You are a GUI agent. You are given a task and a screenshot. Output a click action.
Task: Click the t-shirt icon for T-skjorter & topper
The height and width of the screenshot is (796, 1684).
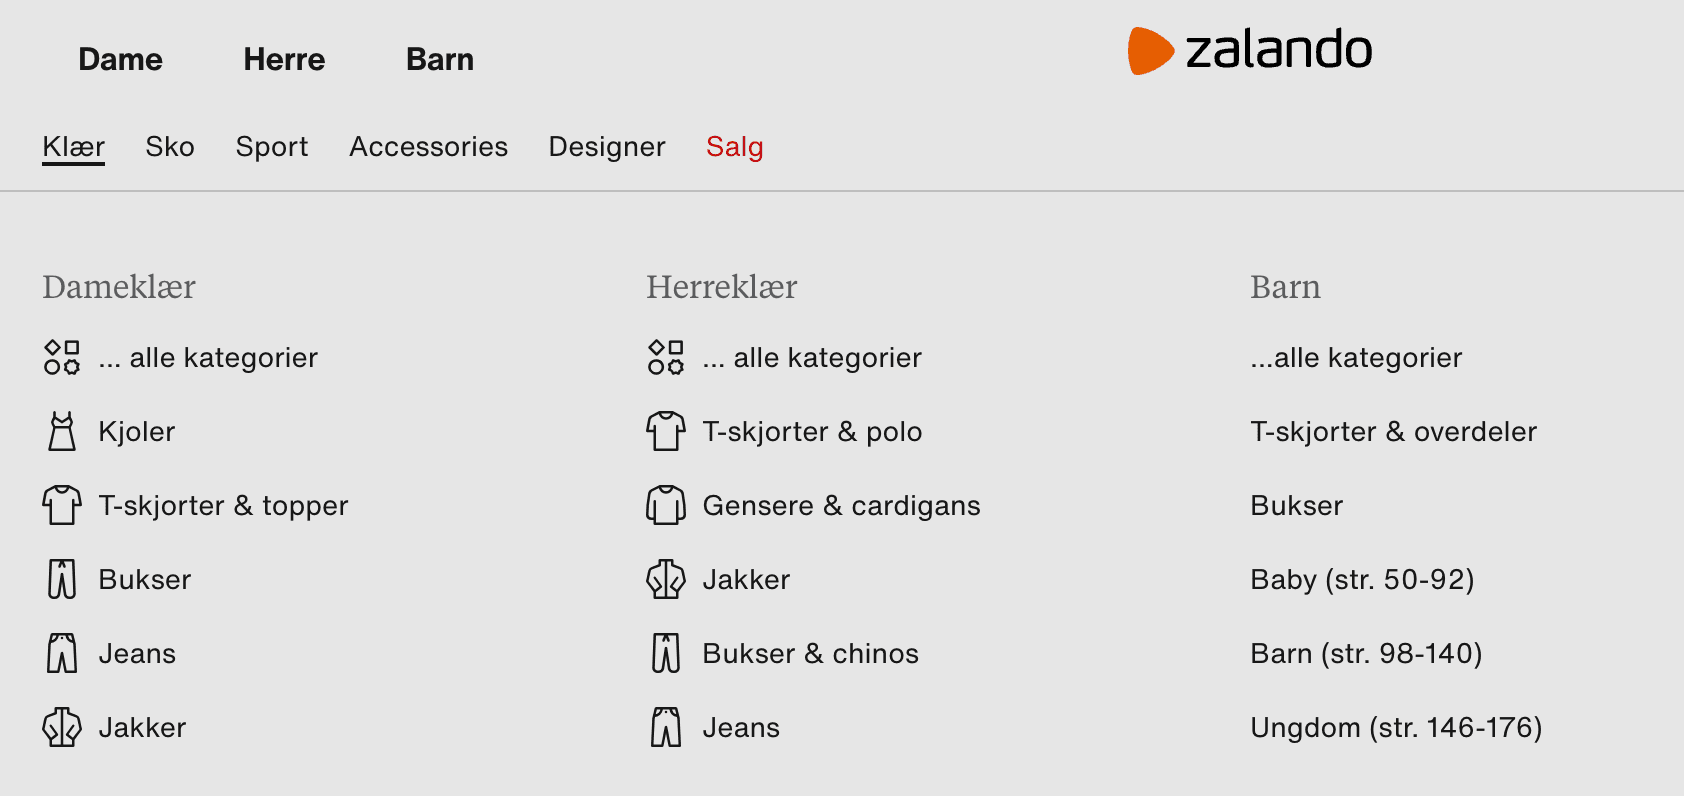coord(61,505)
